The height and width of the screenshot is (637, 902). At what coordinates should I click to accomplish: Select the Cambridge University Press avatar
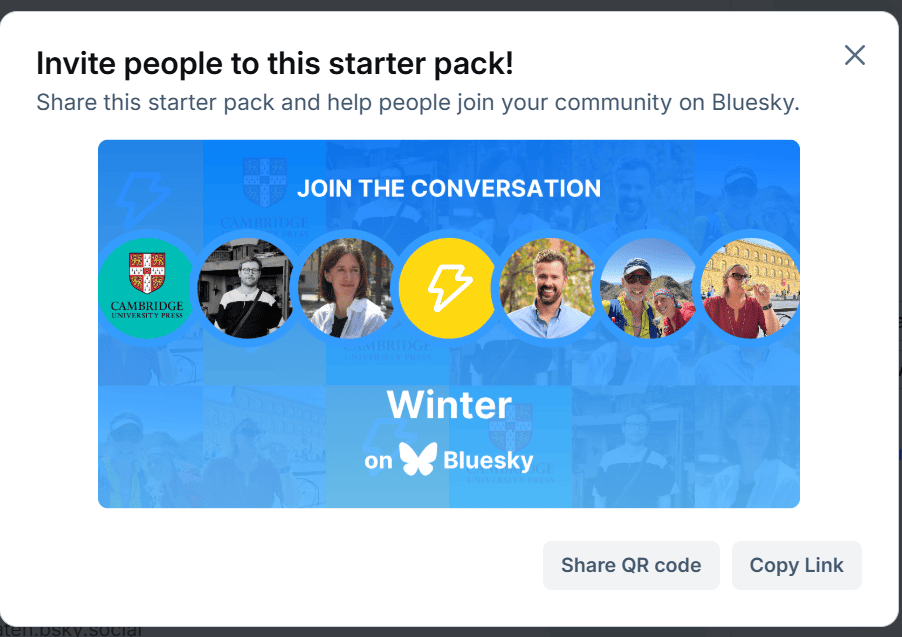147,288
